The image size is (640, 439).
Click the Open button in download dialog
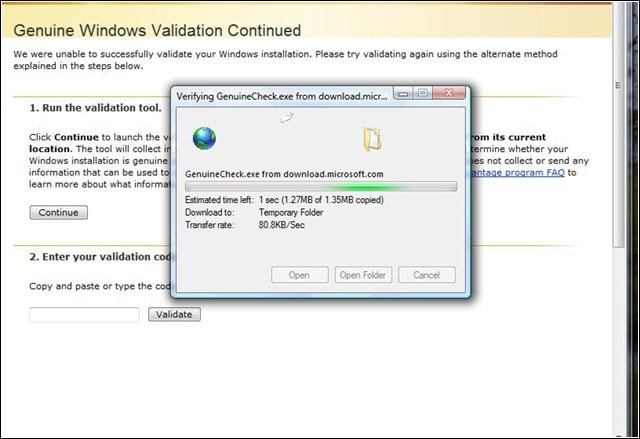[x=300, y=275]
